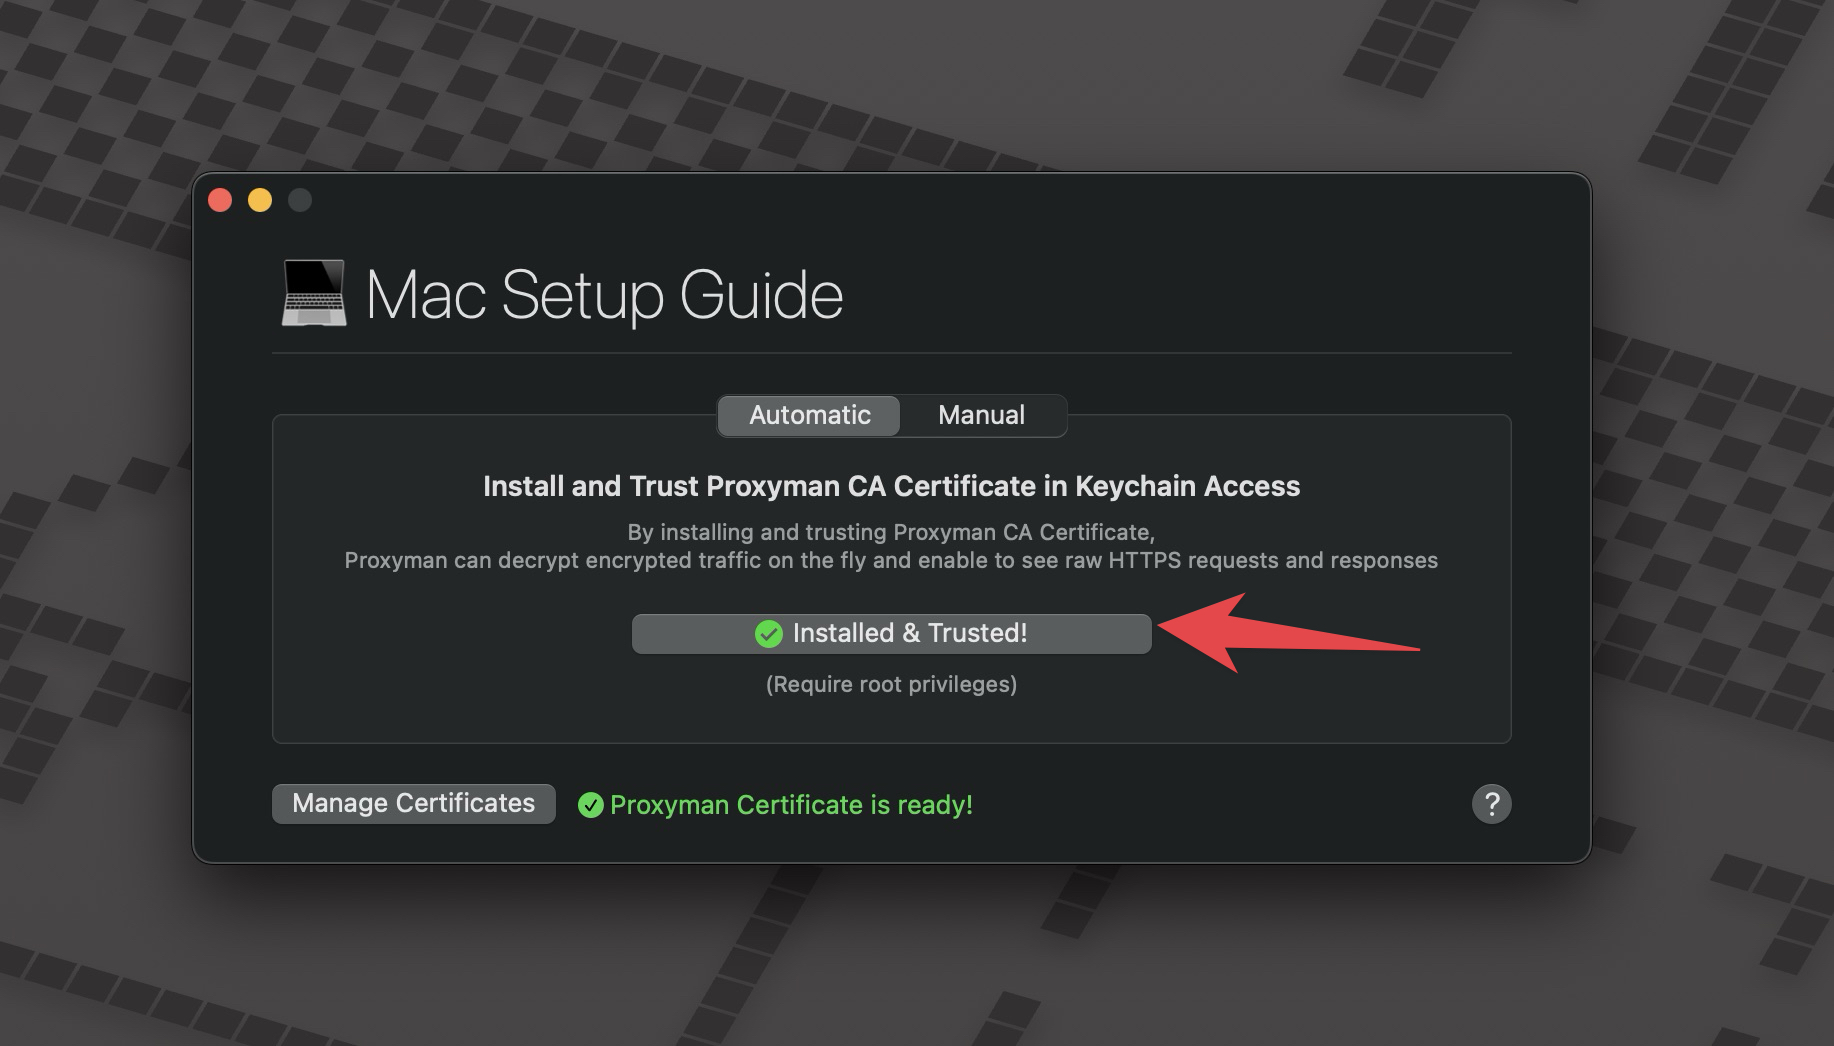Click the Installed & Trusted button
Image resolution: width=1834 pixels, height=1046 pixels.
[891, 634]
